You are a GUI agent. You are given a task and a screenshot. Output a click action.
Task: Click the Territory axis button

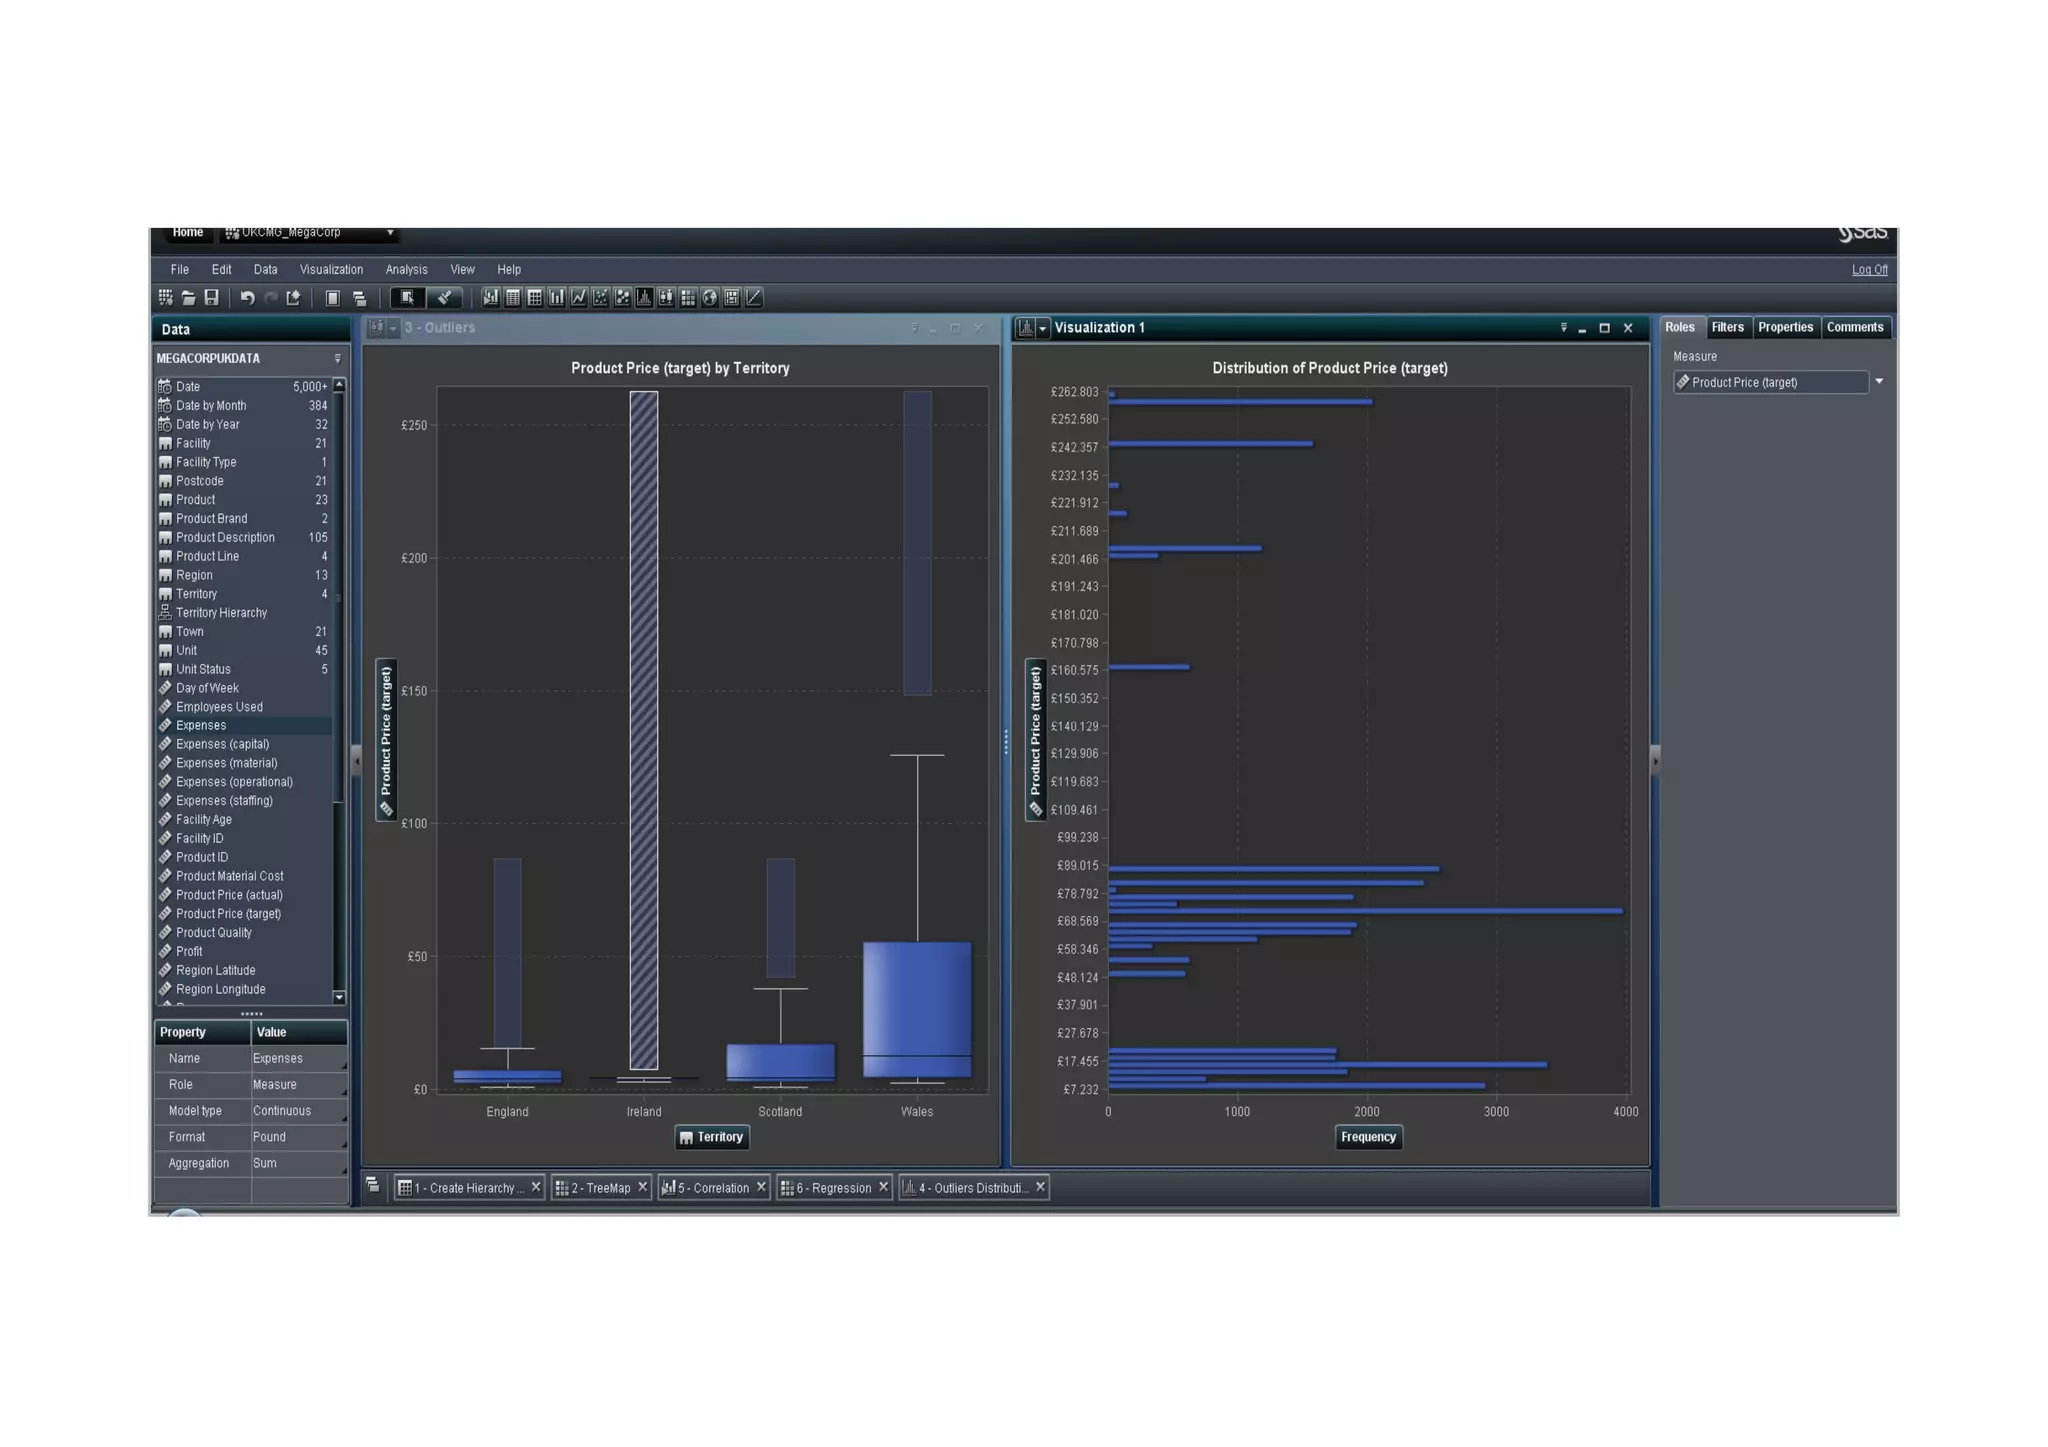pos(711,1138)
